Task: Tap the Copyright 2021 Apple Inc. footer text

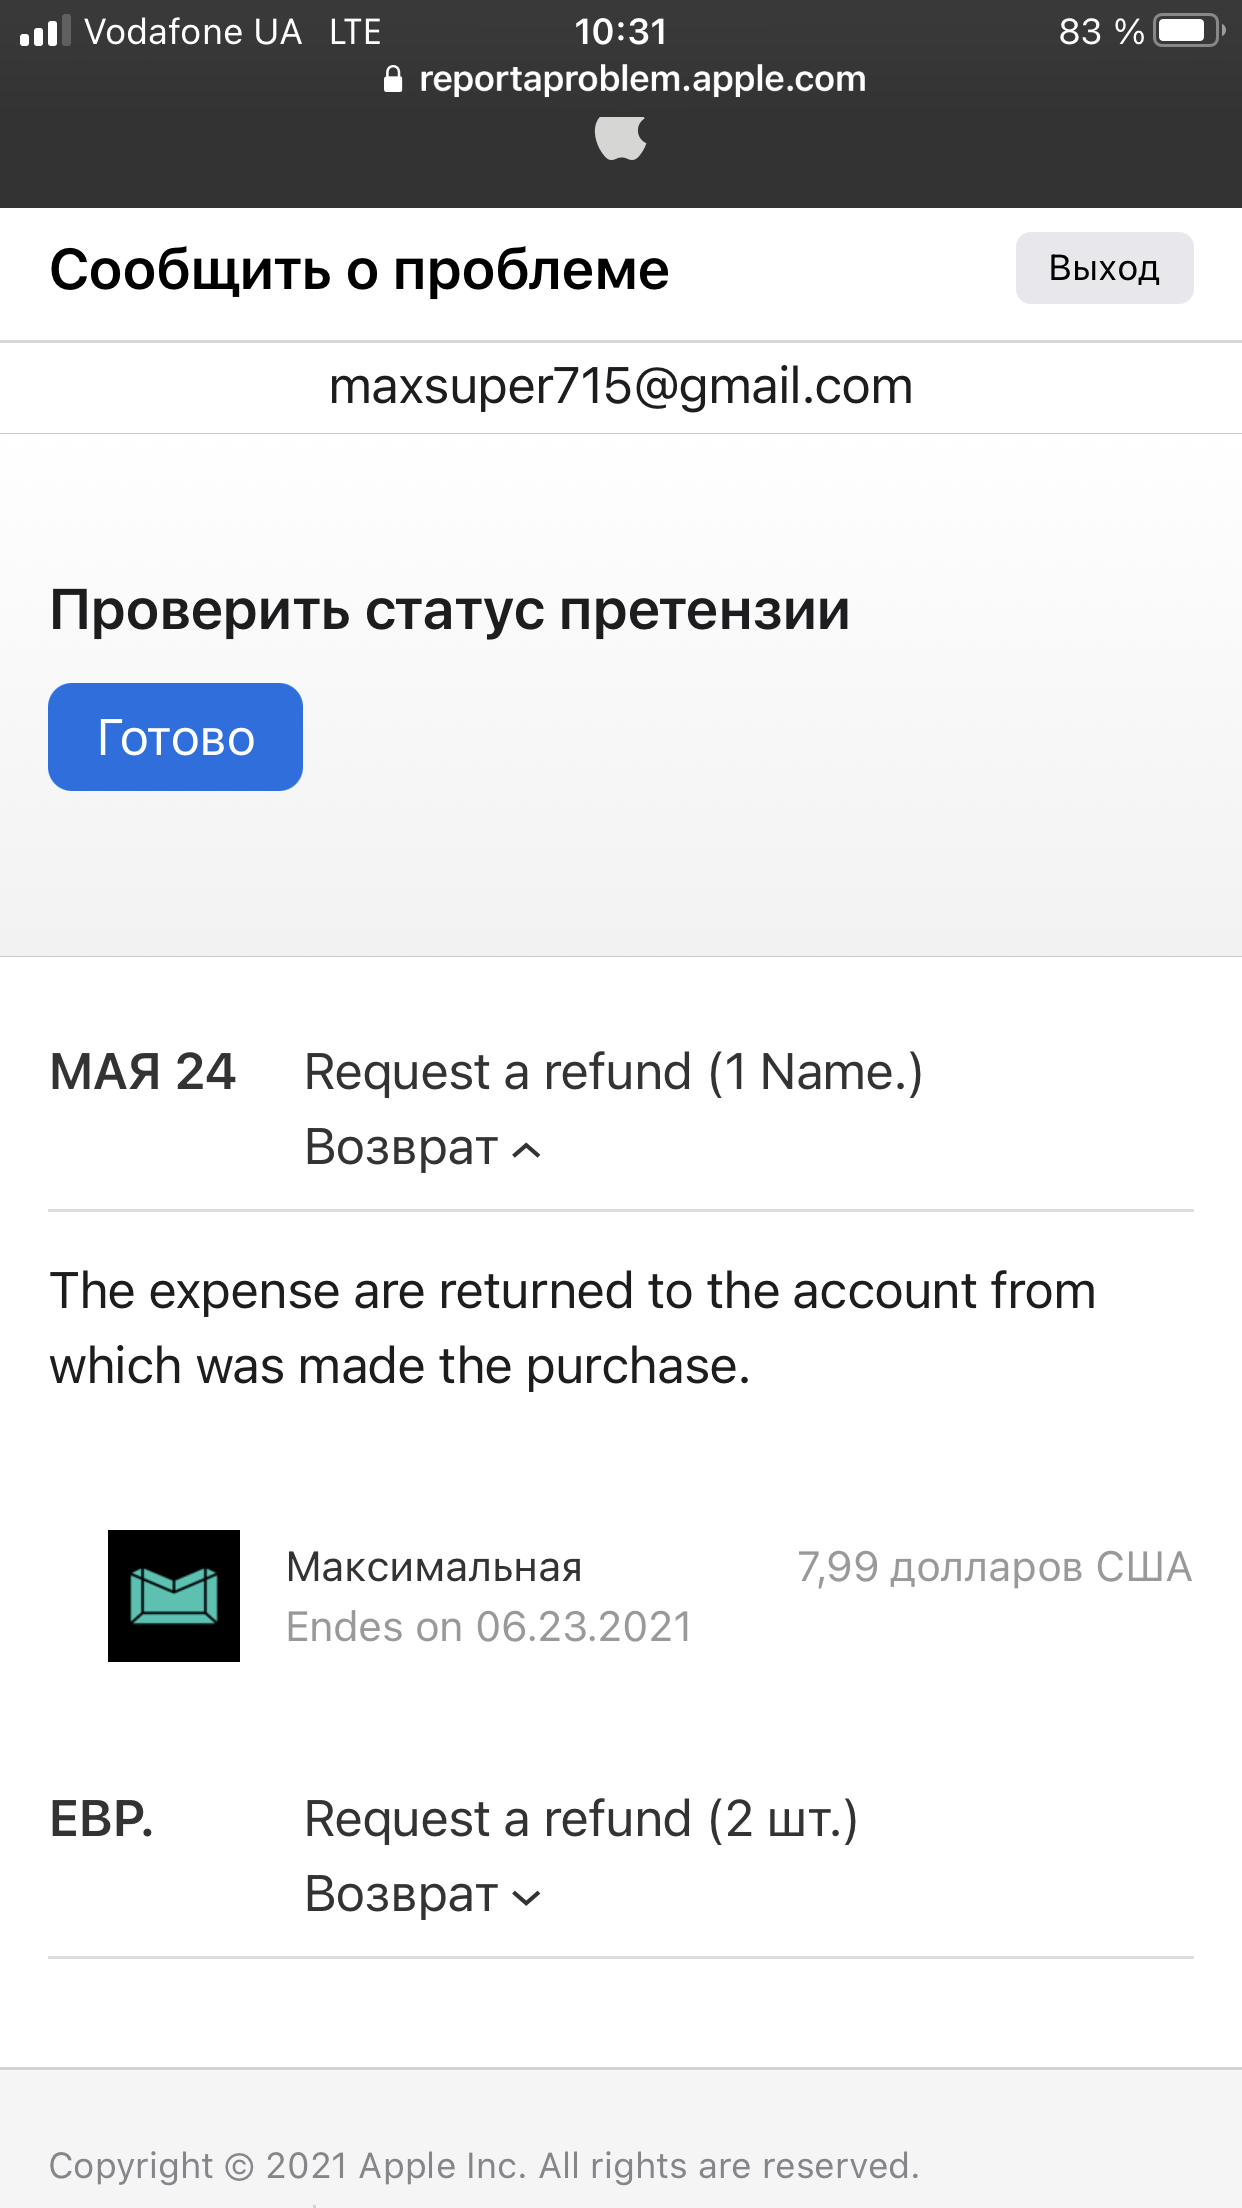Action: 484,2166
